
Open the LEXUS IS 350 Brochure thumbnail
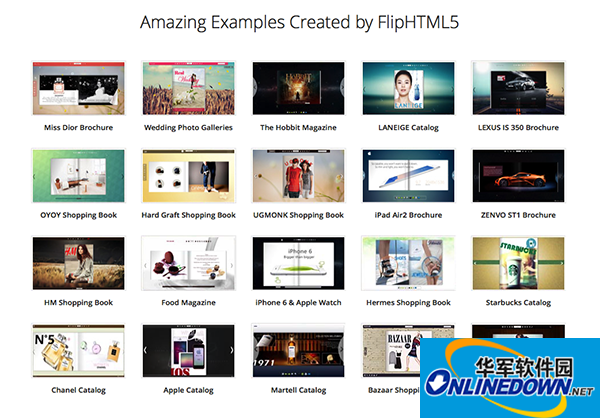[518, 88]
